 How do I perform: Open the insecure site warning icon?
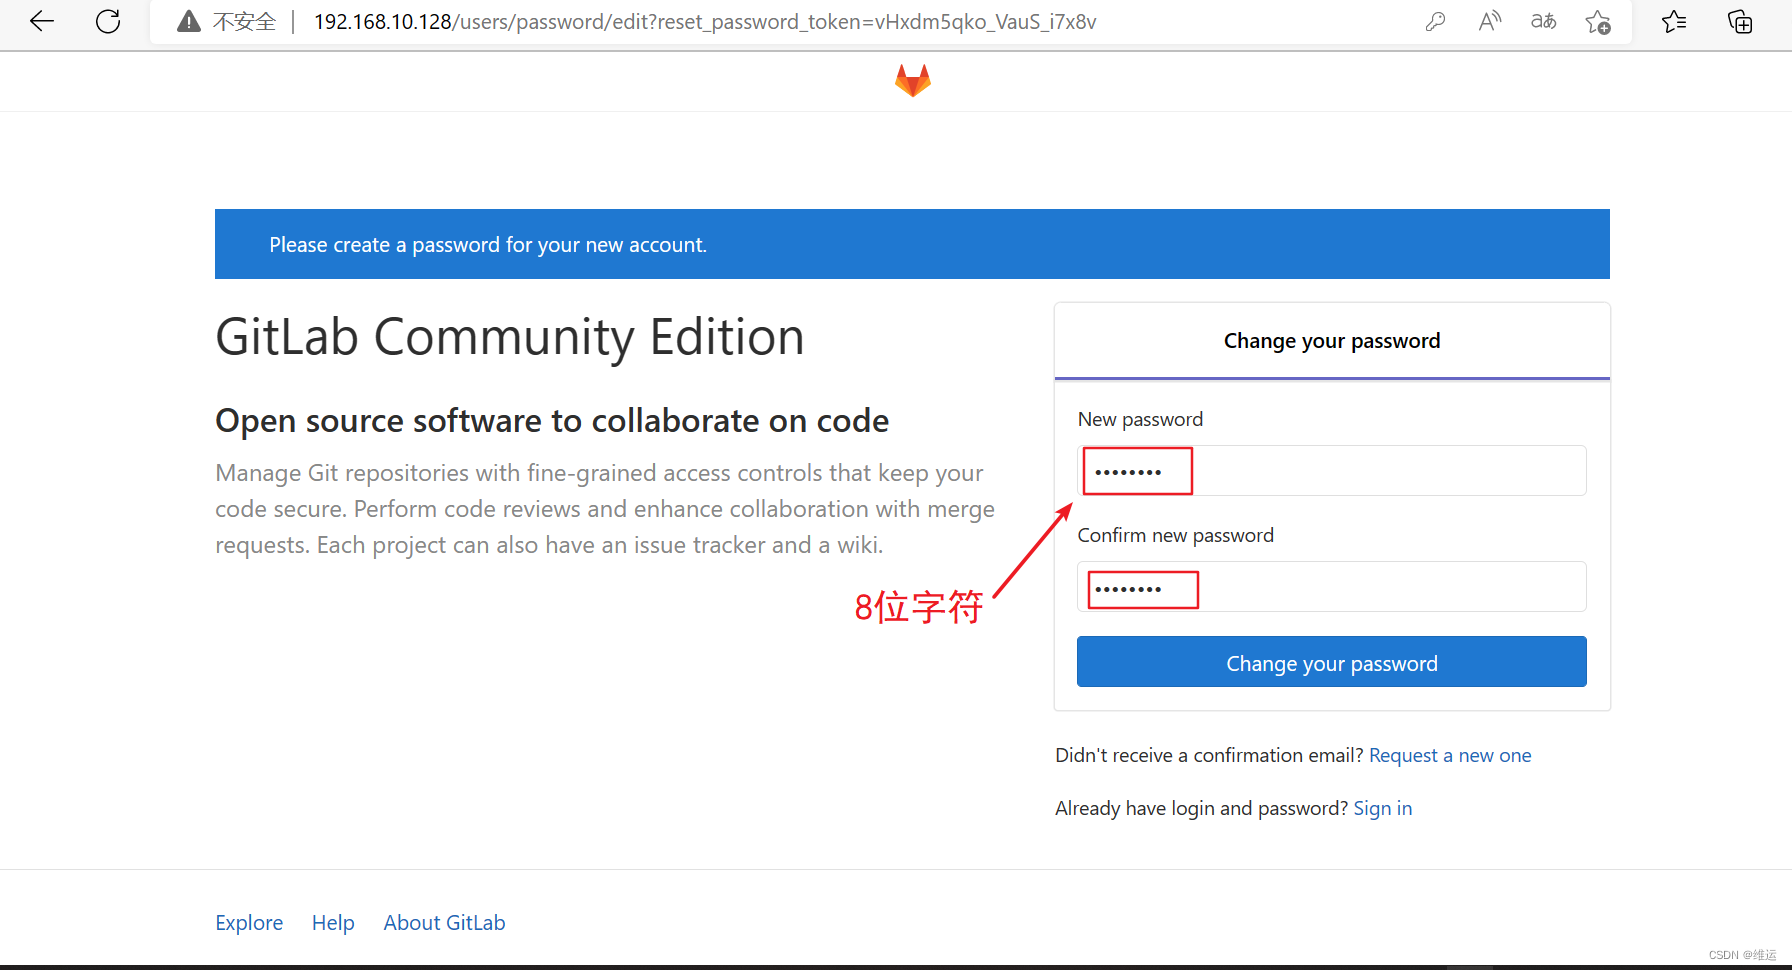tap(189, 22)
